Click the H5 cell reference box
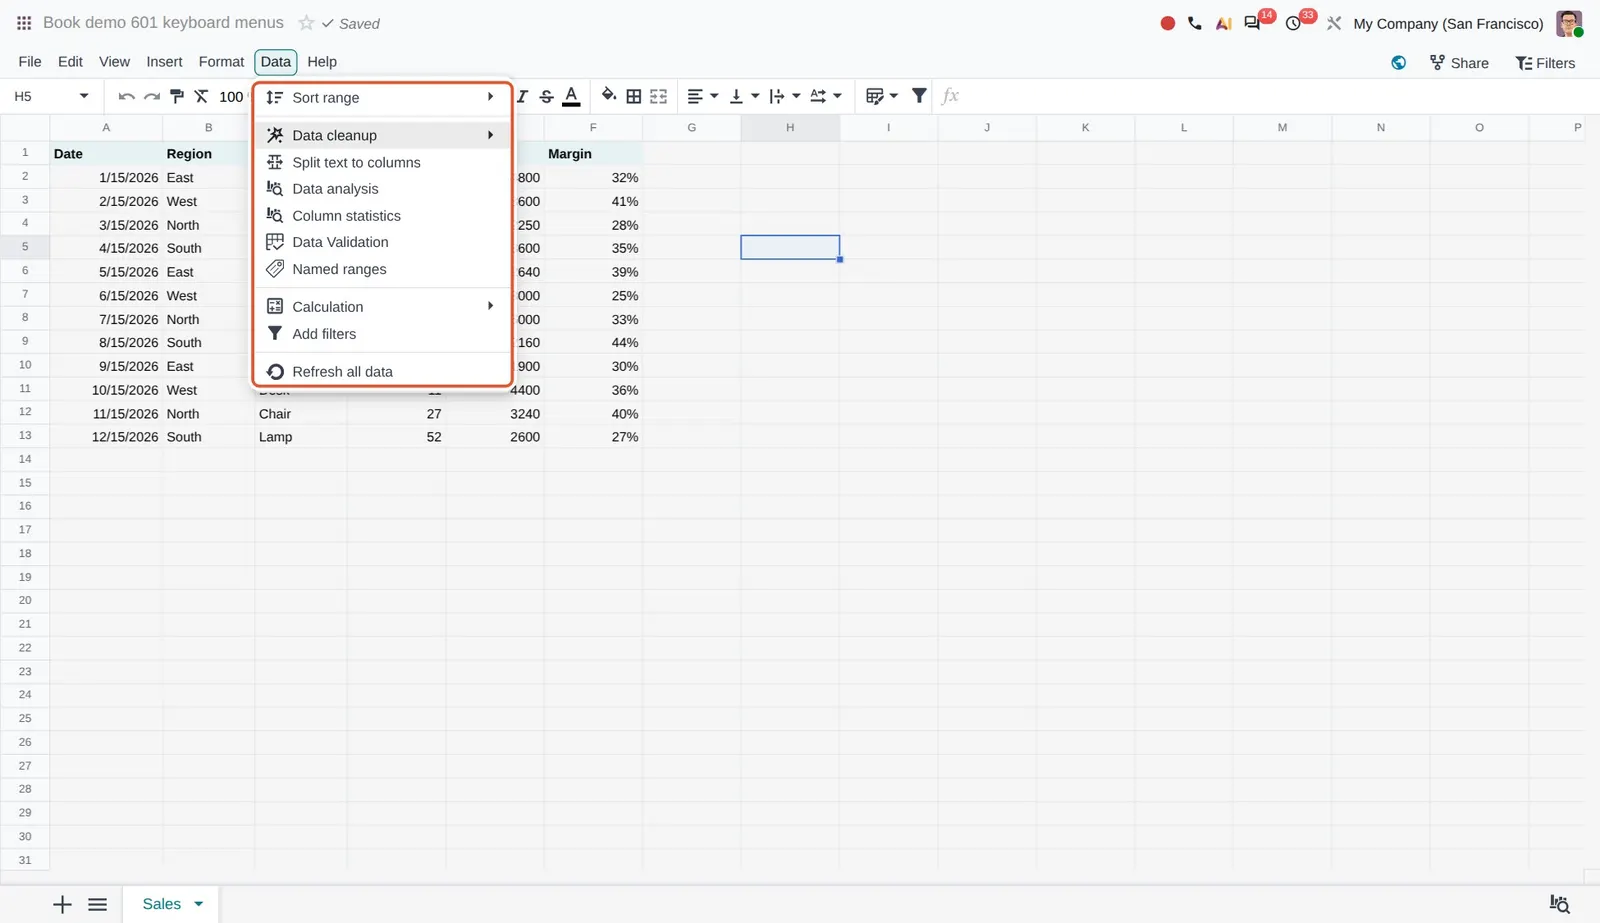Viewport: 1600px width, 923px height. click(x=40, y=96)
